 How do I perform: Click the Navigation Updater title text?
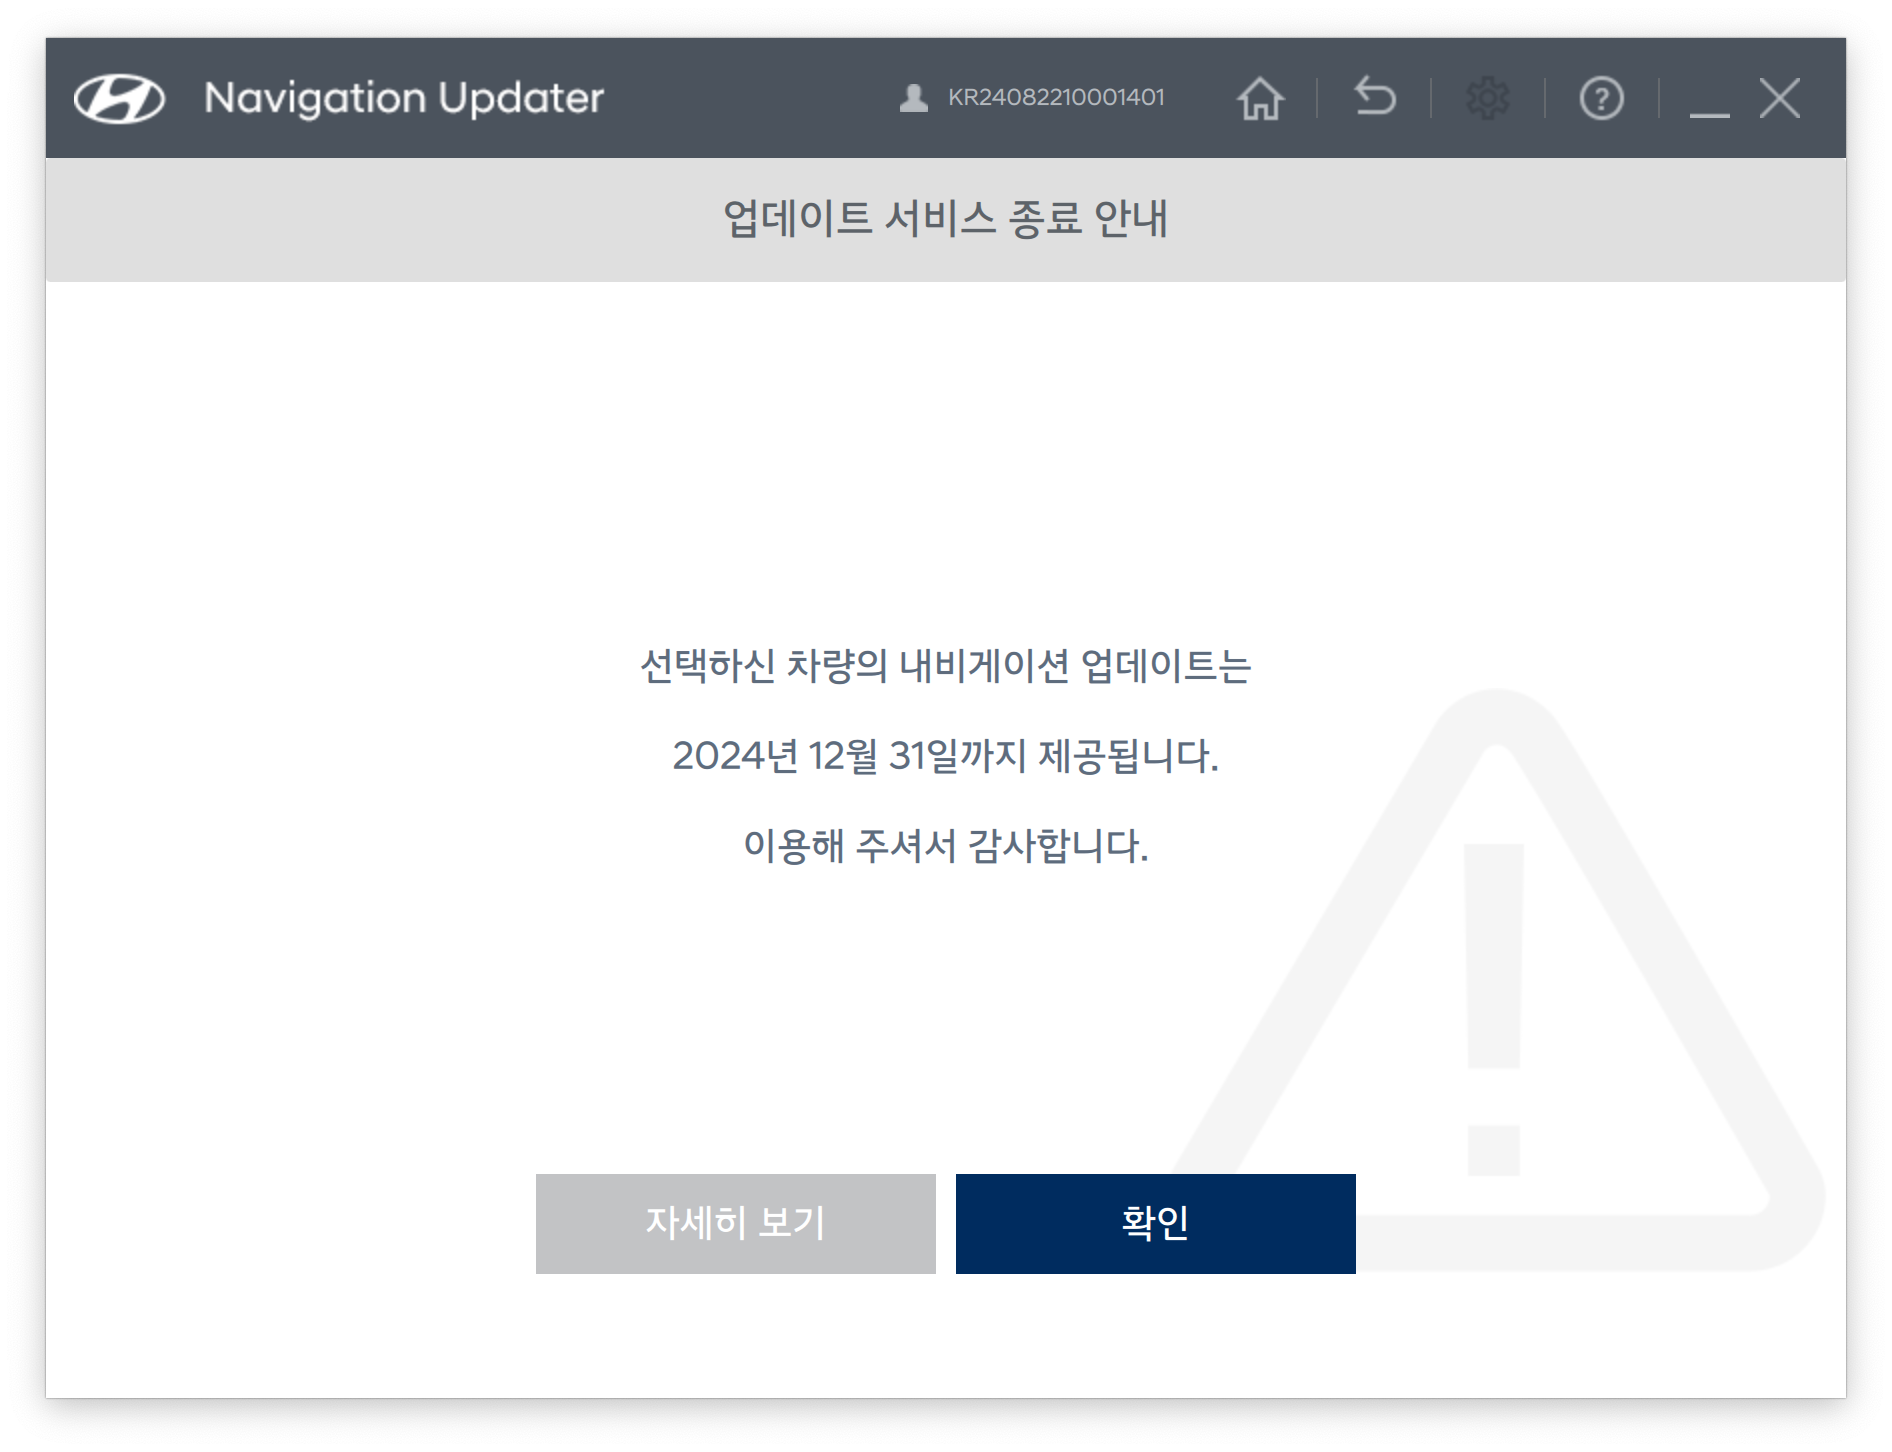tap(404, 98)
